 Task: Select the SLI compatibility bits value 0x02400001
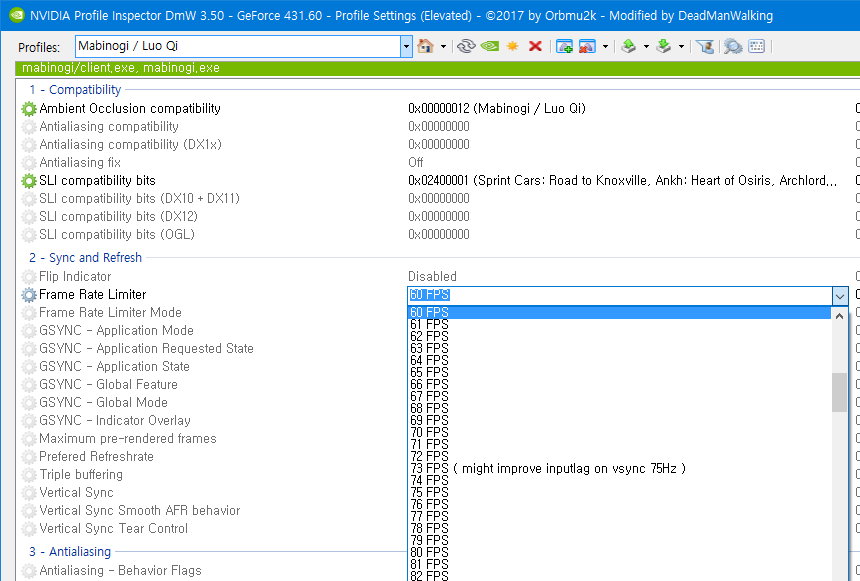pos(623,180)
